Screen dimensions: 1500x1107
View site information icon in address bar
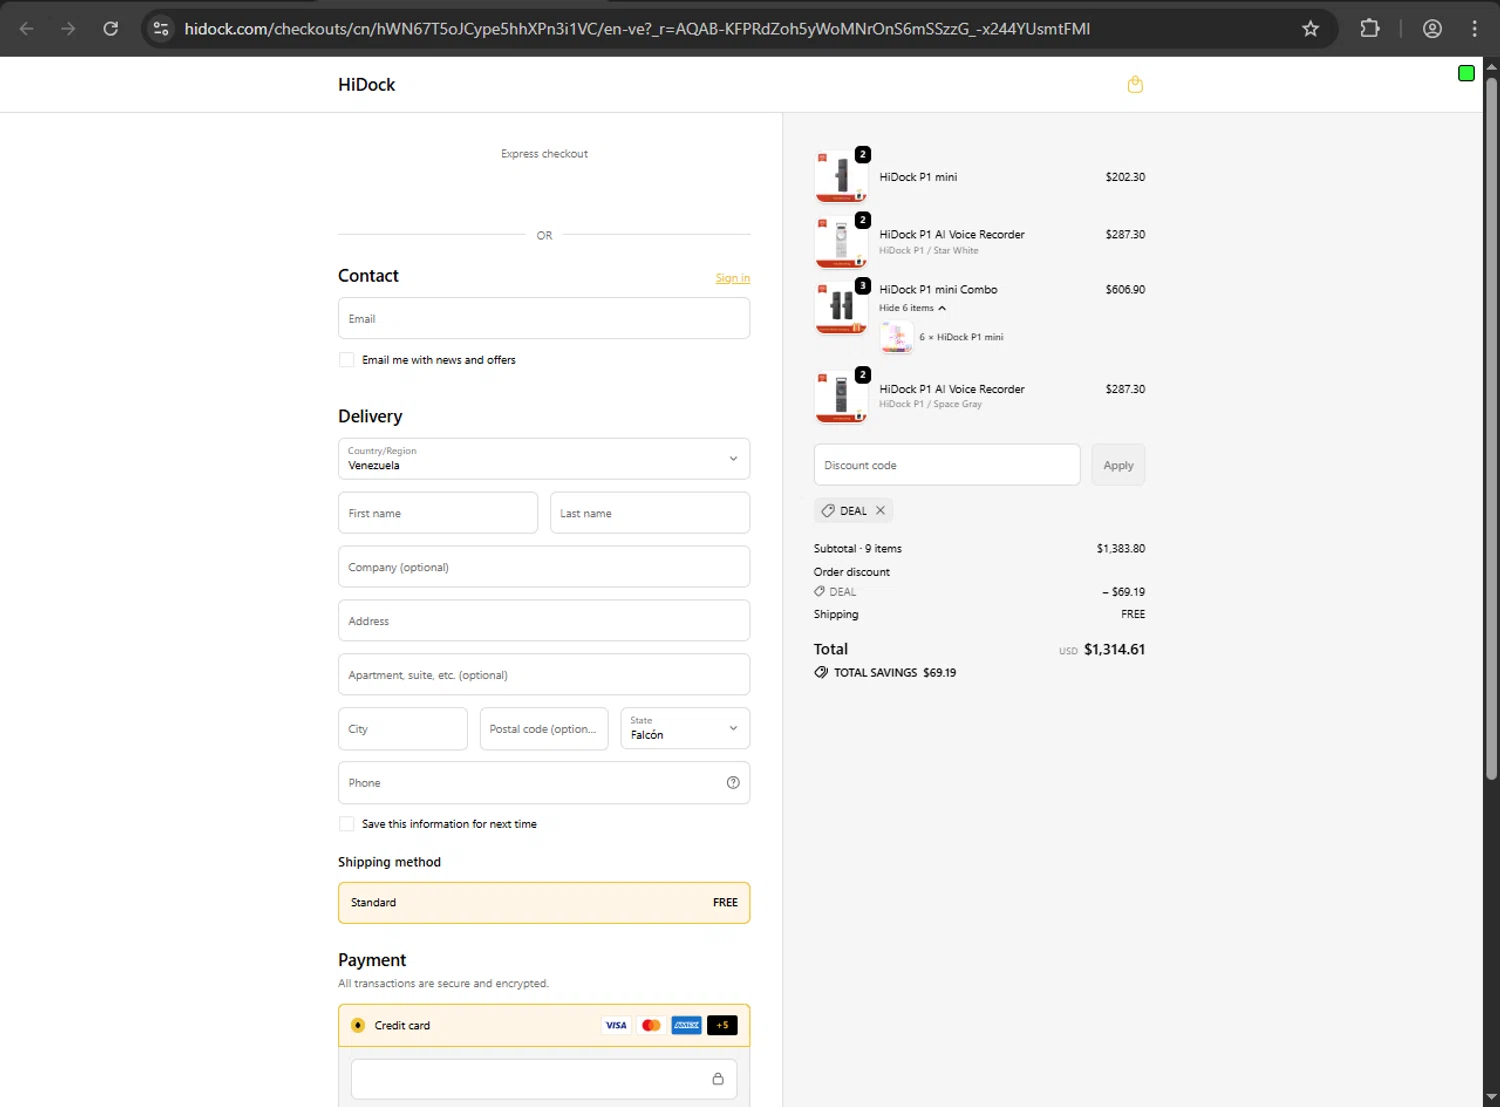pyautogui.click(x=161, y=29)
